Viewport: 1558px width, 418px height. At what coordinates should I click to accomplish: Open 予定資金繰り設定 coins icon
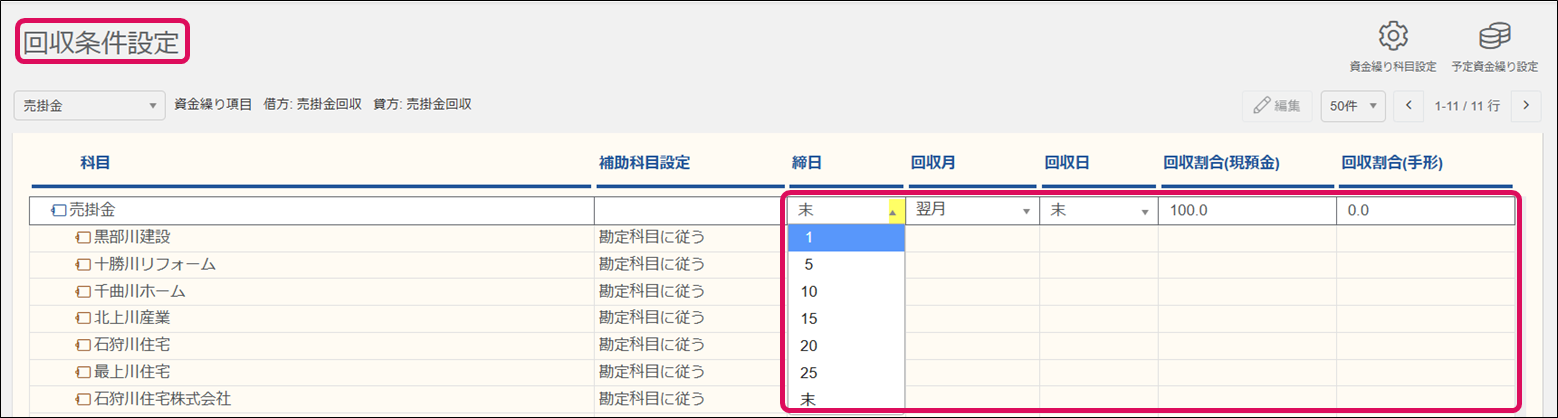[1495, 37]
